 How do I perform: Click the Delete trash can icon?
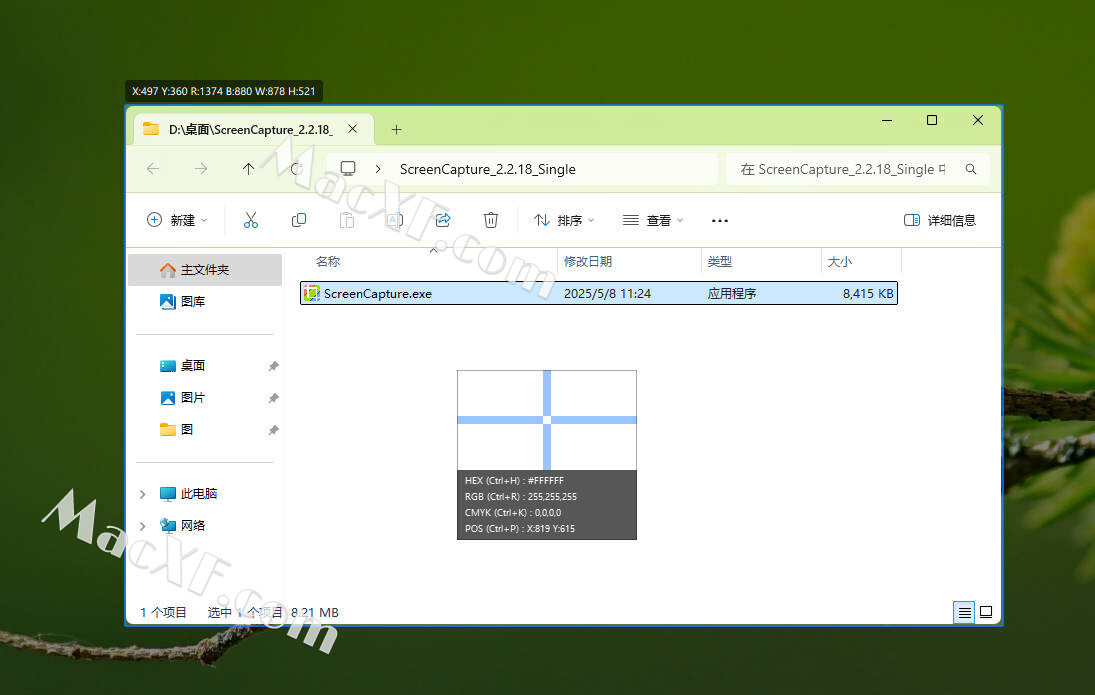click(x=491, y=220)
